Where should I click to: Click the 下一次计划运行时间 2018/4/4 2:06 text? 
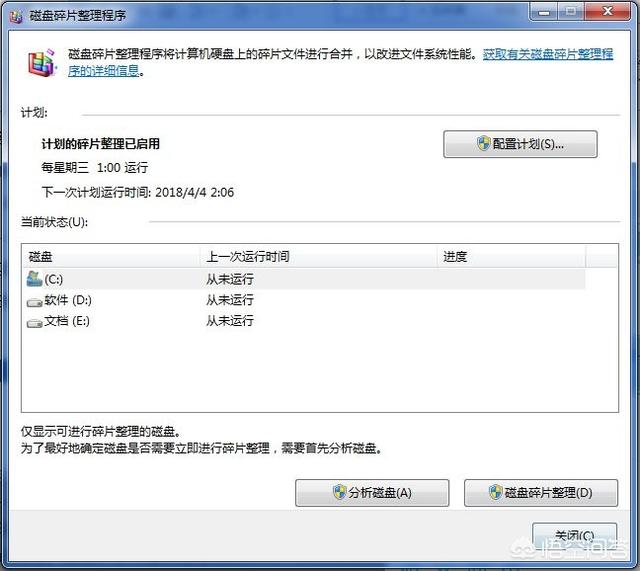coord(138,192)
